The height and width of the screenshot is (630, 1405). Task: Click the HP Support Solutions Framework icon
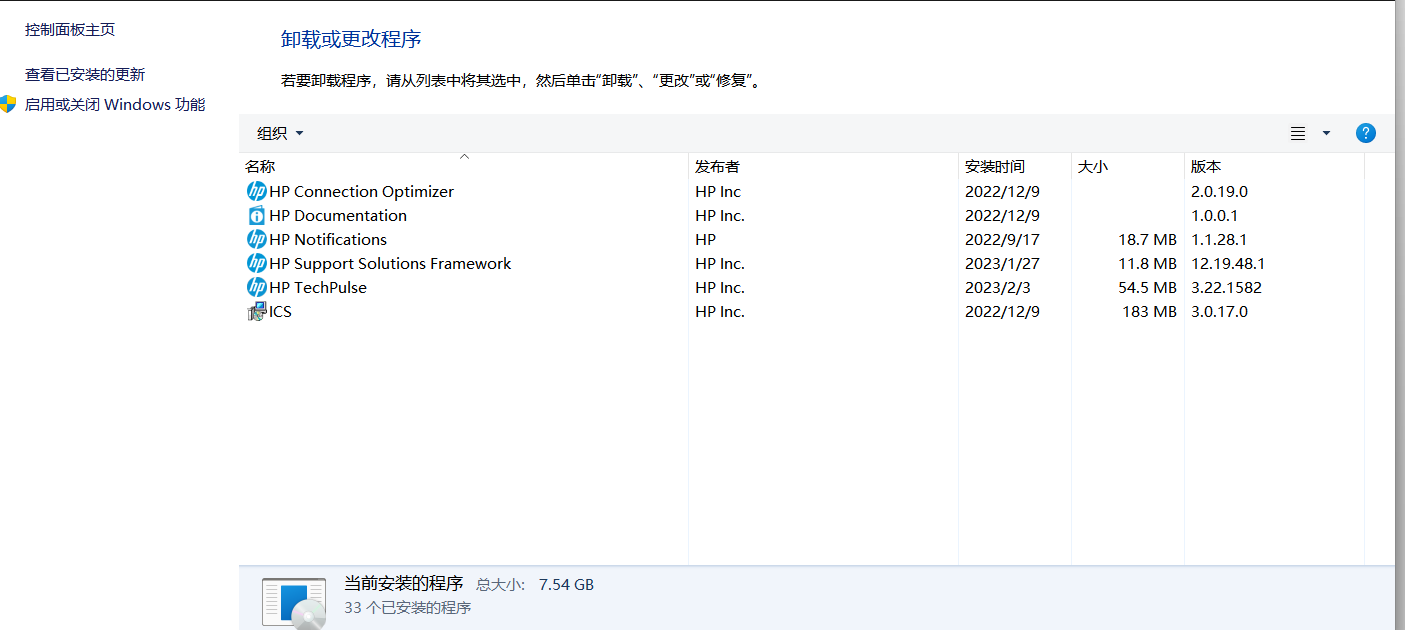click(257, 263)
